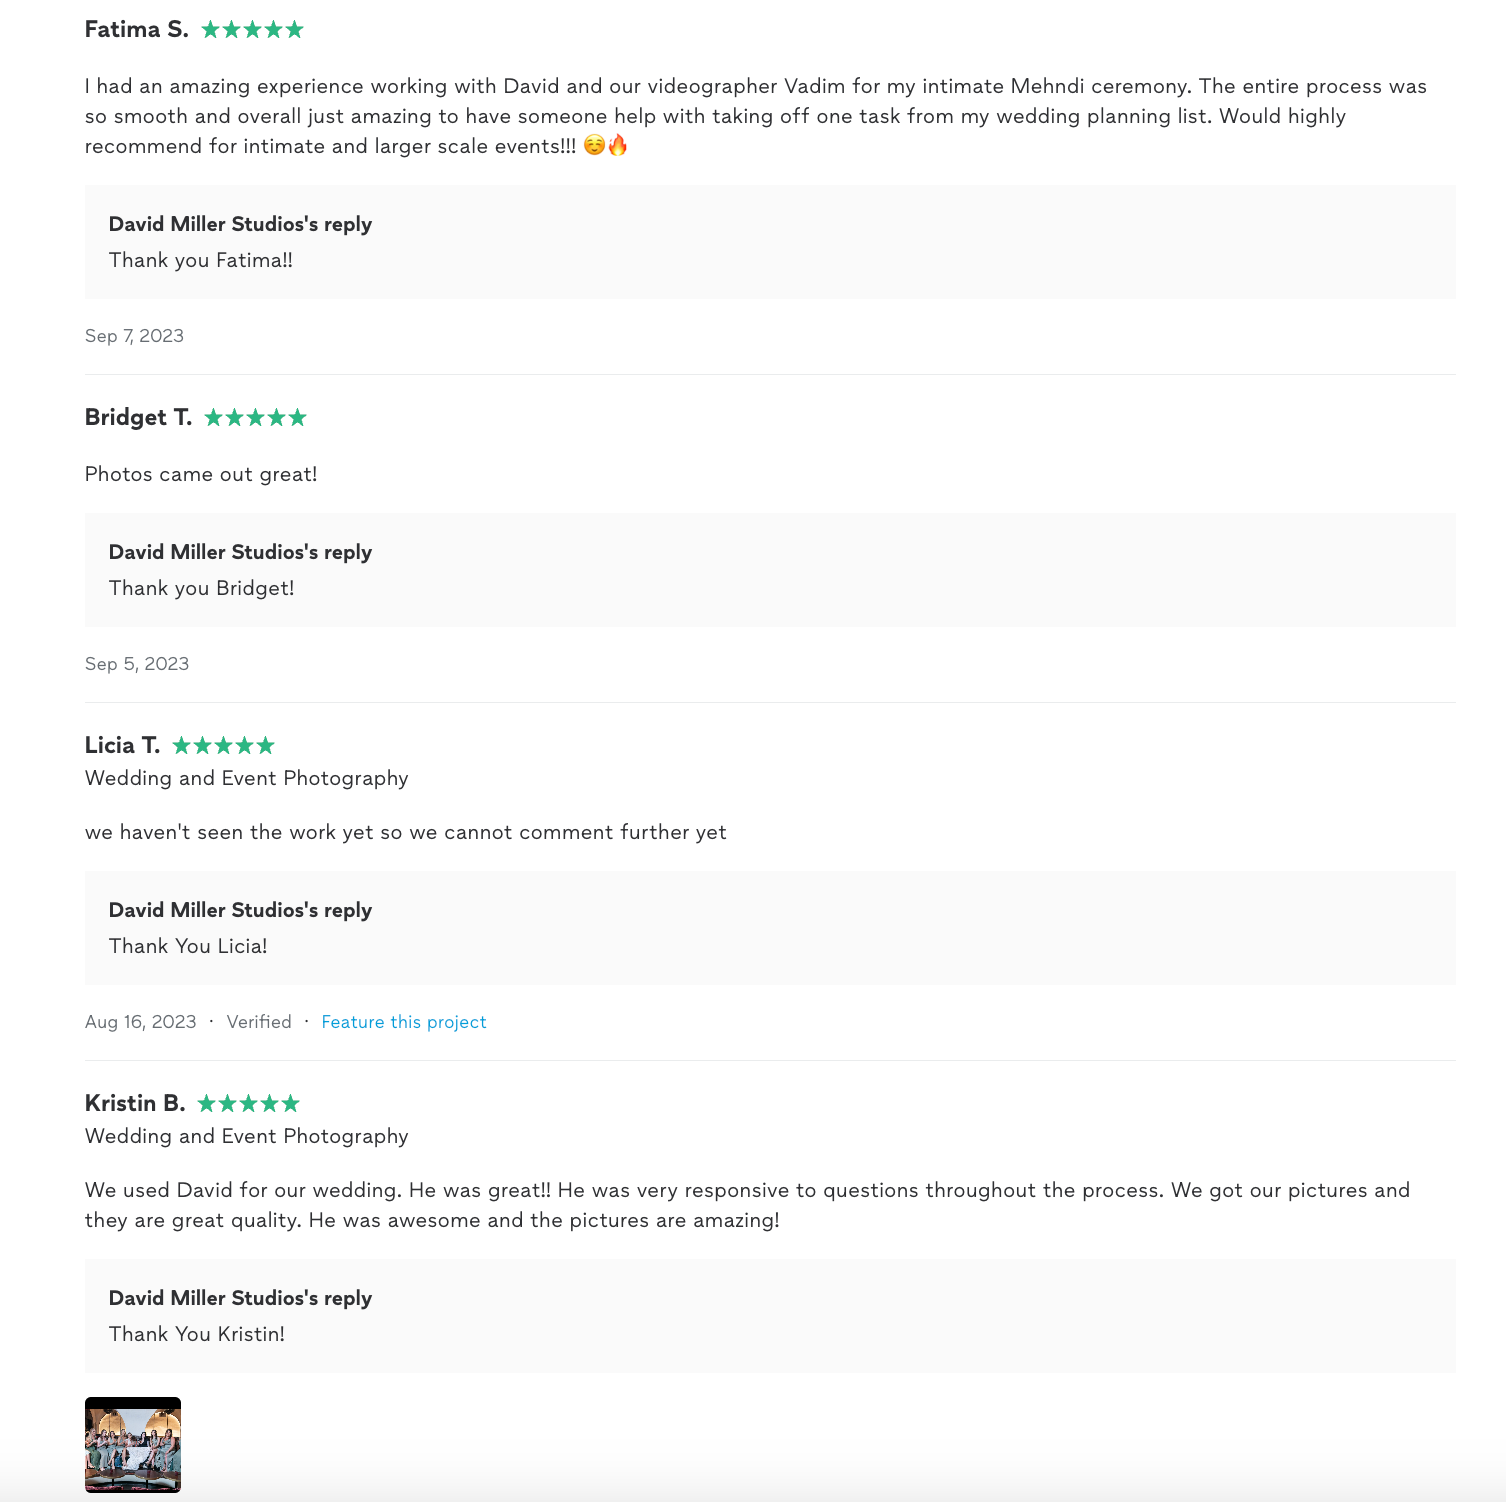The width and height of the screenshot is (1506, 1502).
Task: Click the "Thank You Licia!" reply text
Action: point(188,946)
